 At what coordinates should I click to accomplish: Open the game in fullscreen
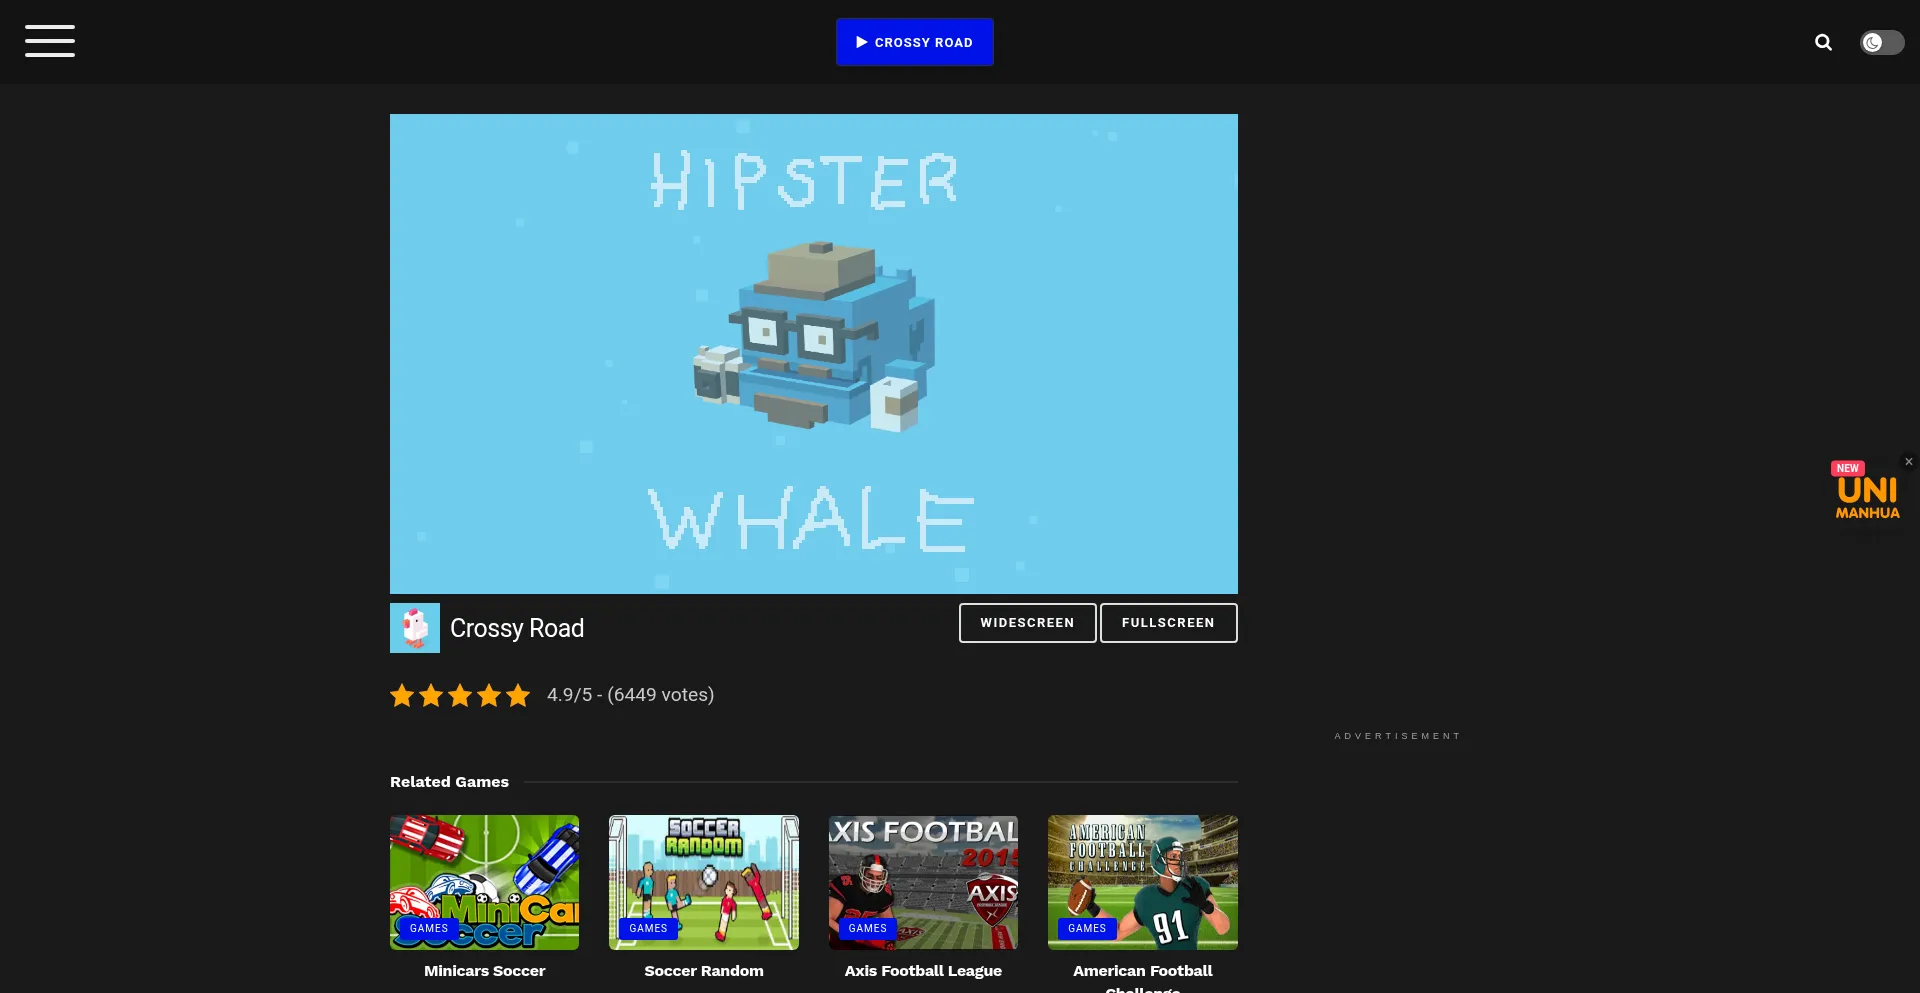point(1168,623)
